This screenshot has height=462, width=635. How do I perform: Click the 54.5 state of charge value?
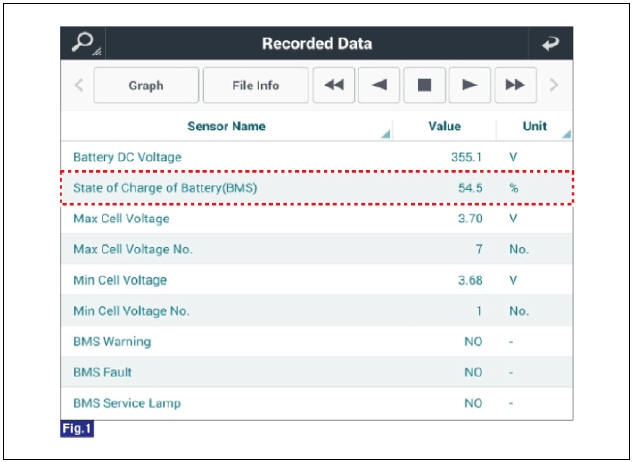click(470, 188)
